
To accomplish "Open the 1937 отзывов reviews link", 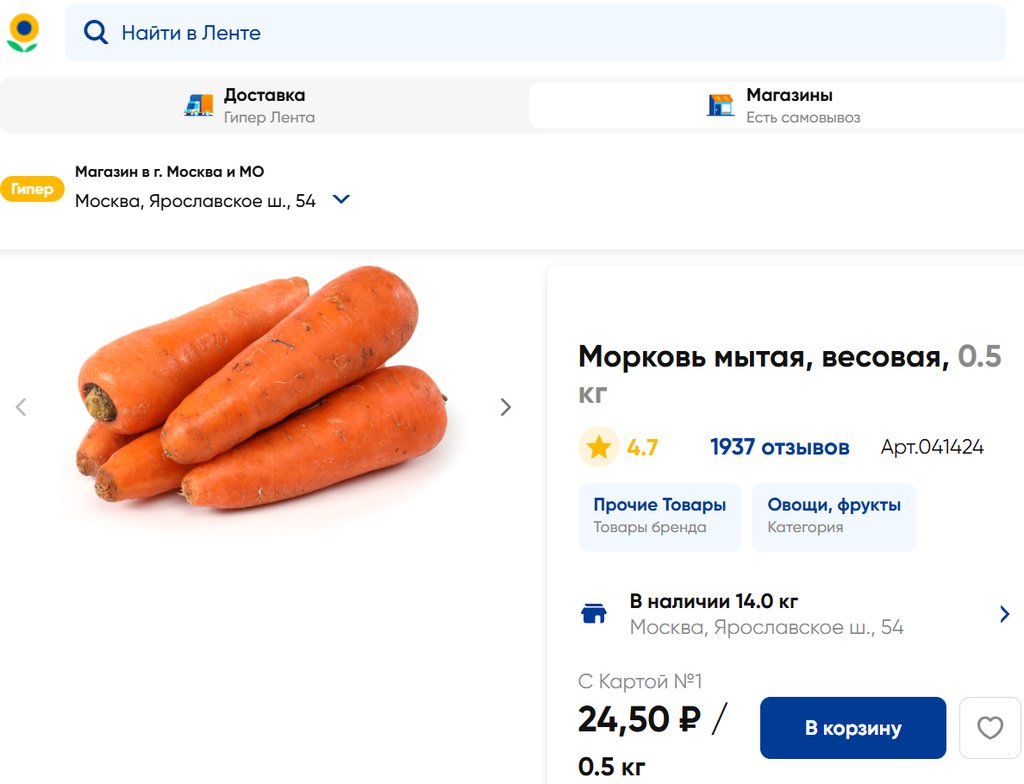I will coord(779,447).
